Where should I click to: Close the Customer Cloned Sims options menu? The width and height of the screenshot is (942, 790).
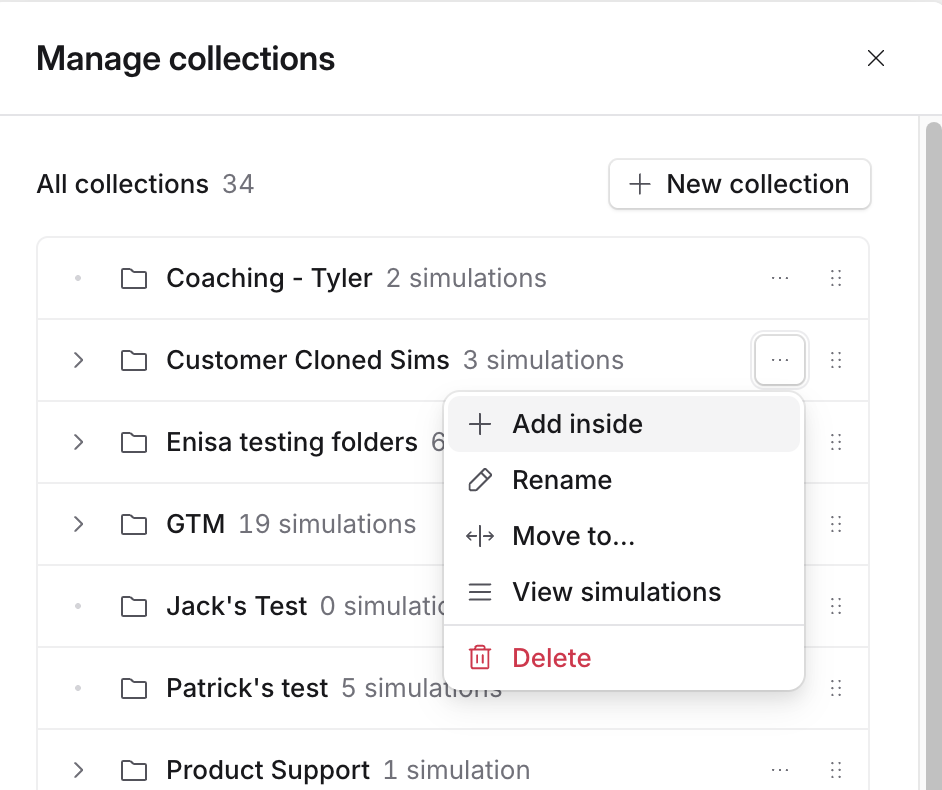point(780,360)
